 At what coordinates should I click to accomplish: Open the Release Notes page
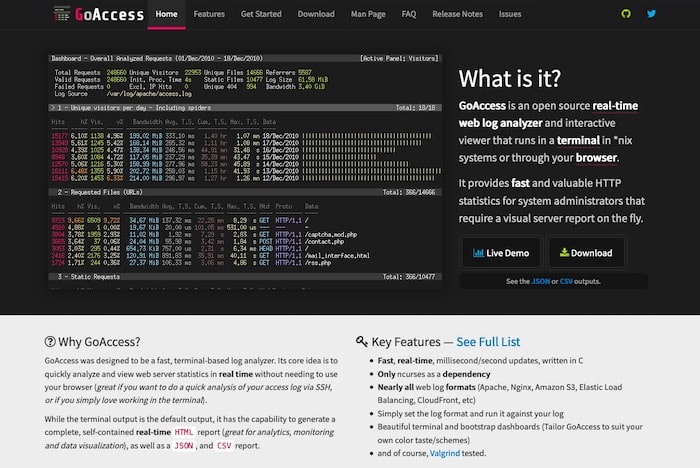click(x=457, y=14)
